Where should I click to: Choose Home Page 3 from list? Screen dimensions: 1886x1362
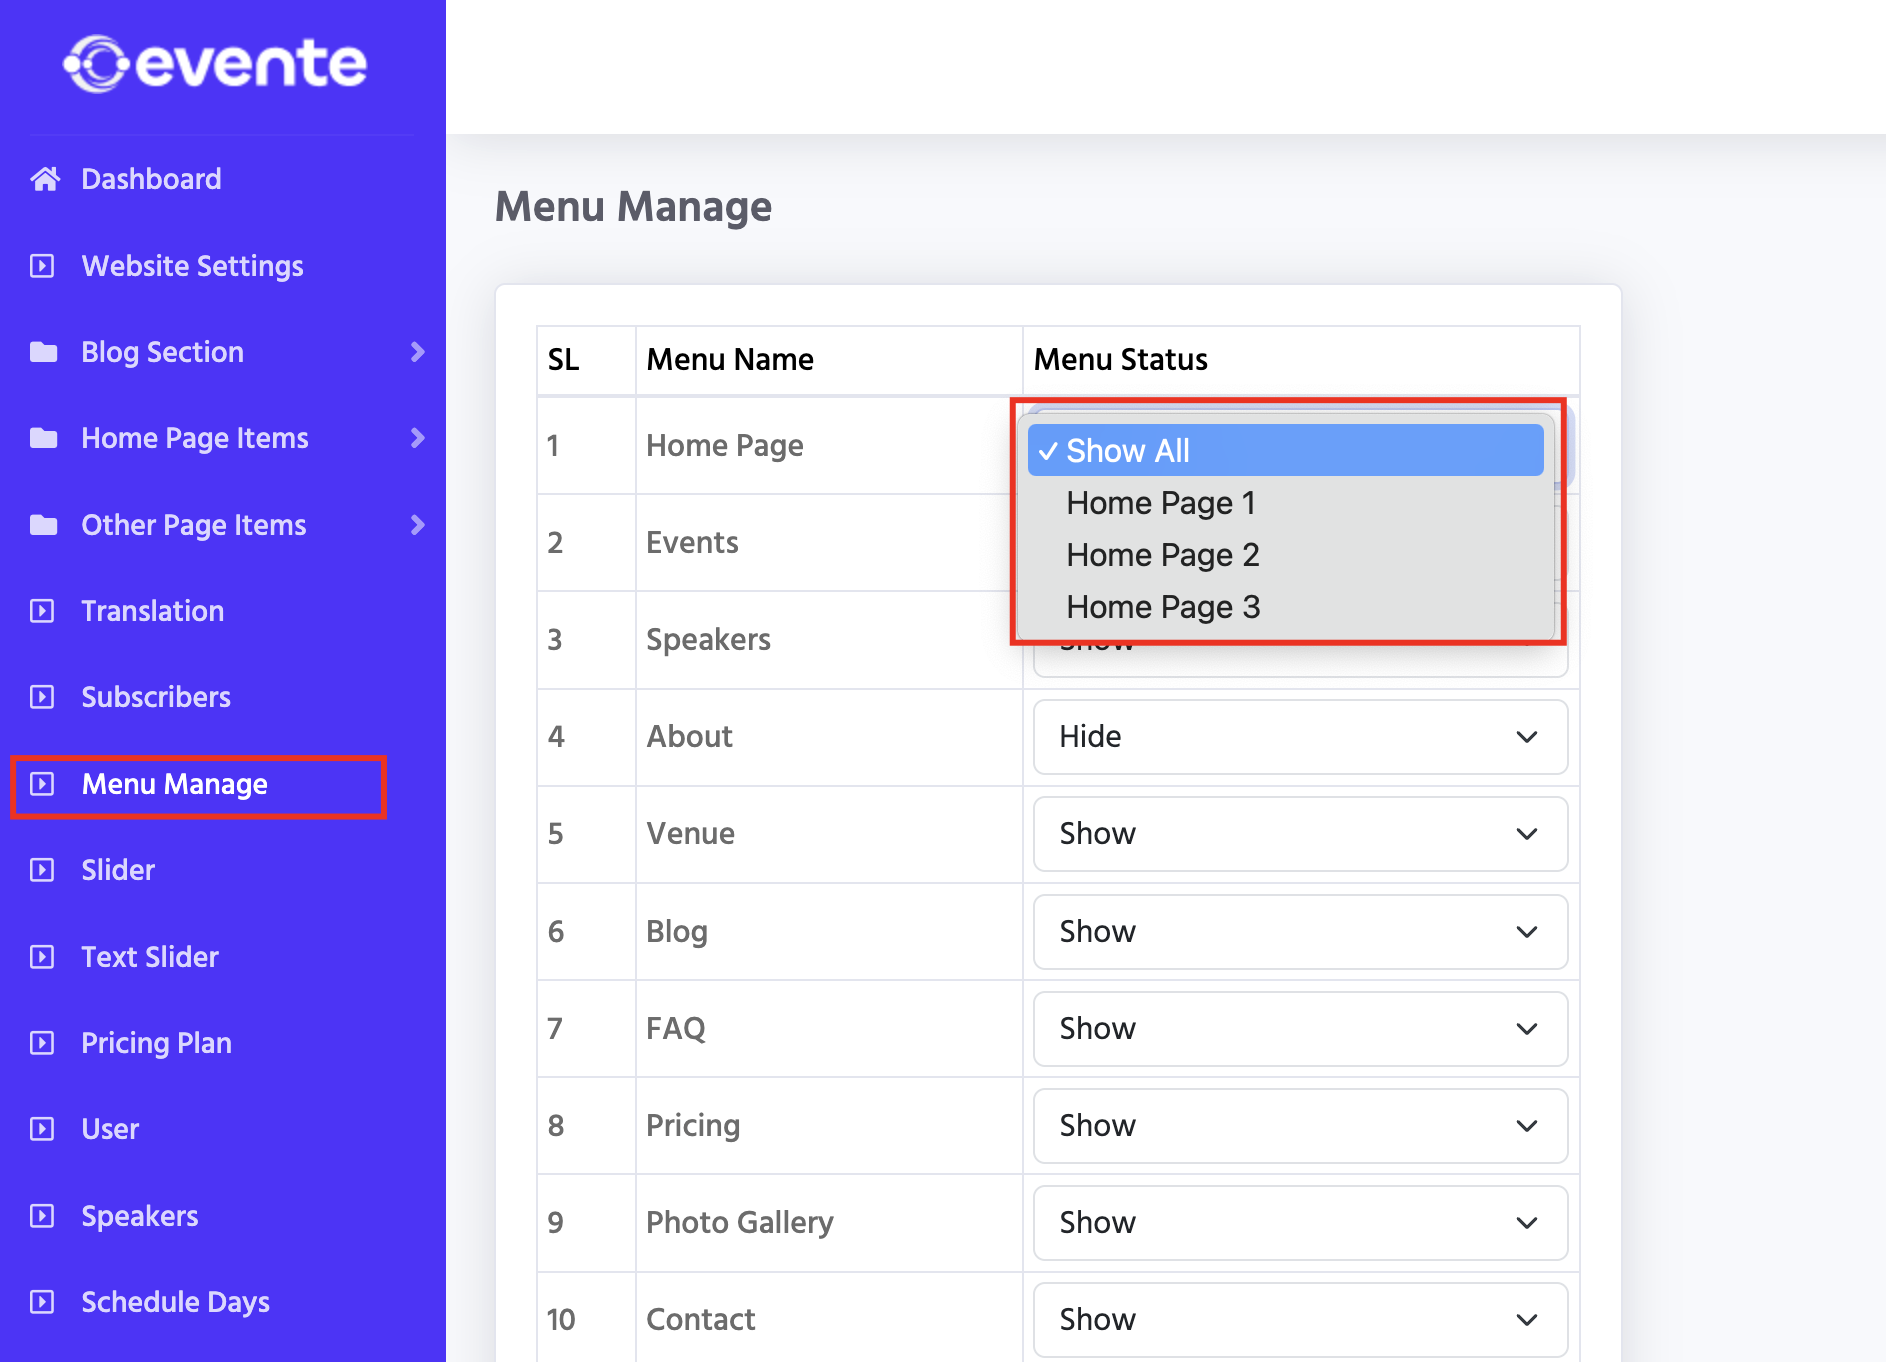coord(1162,607)
